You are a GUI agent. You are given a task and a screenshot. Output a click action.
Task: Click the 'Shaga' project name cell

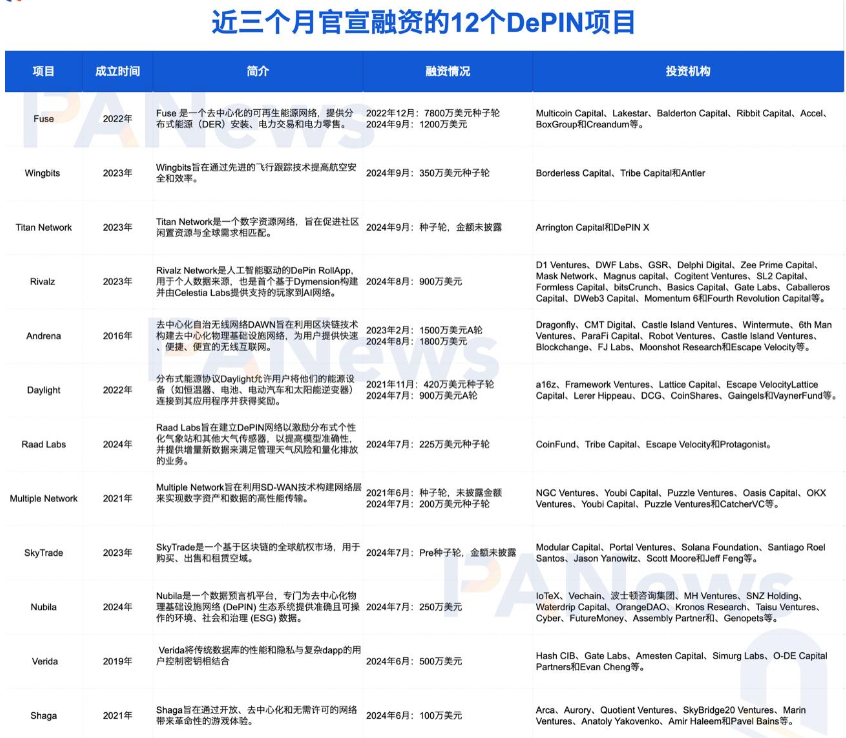coord(44,716)
